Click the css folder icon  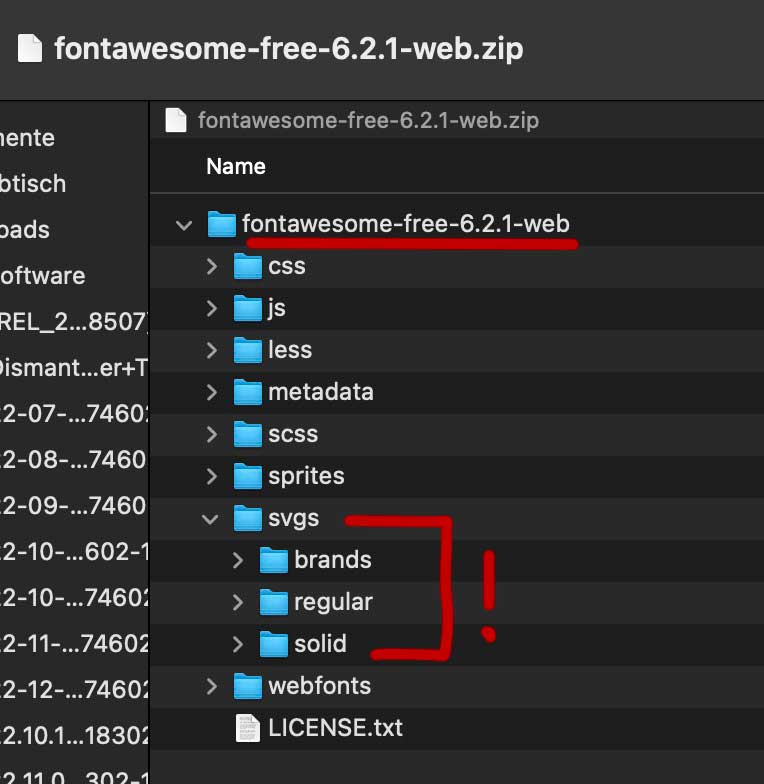pos(248,266)
